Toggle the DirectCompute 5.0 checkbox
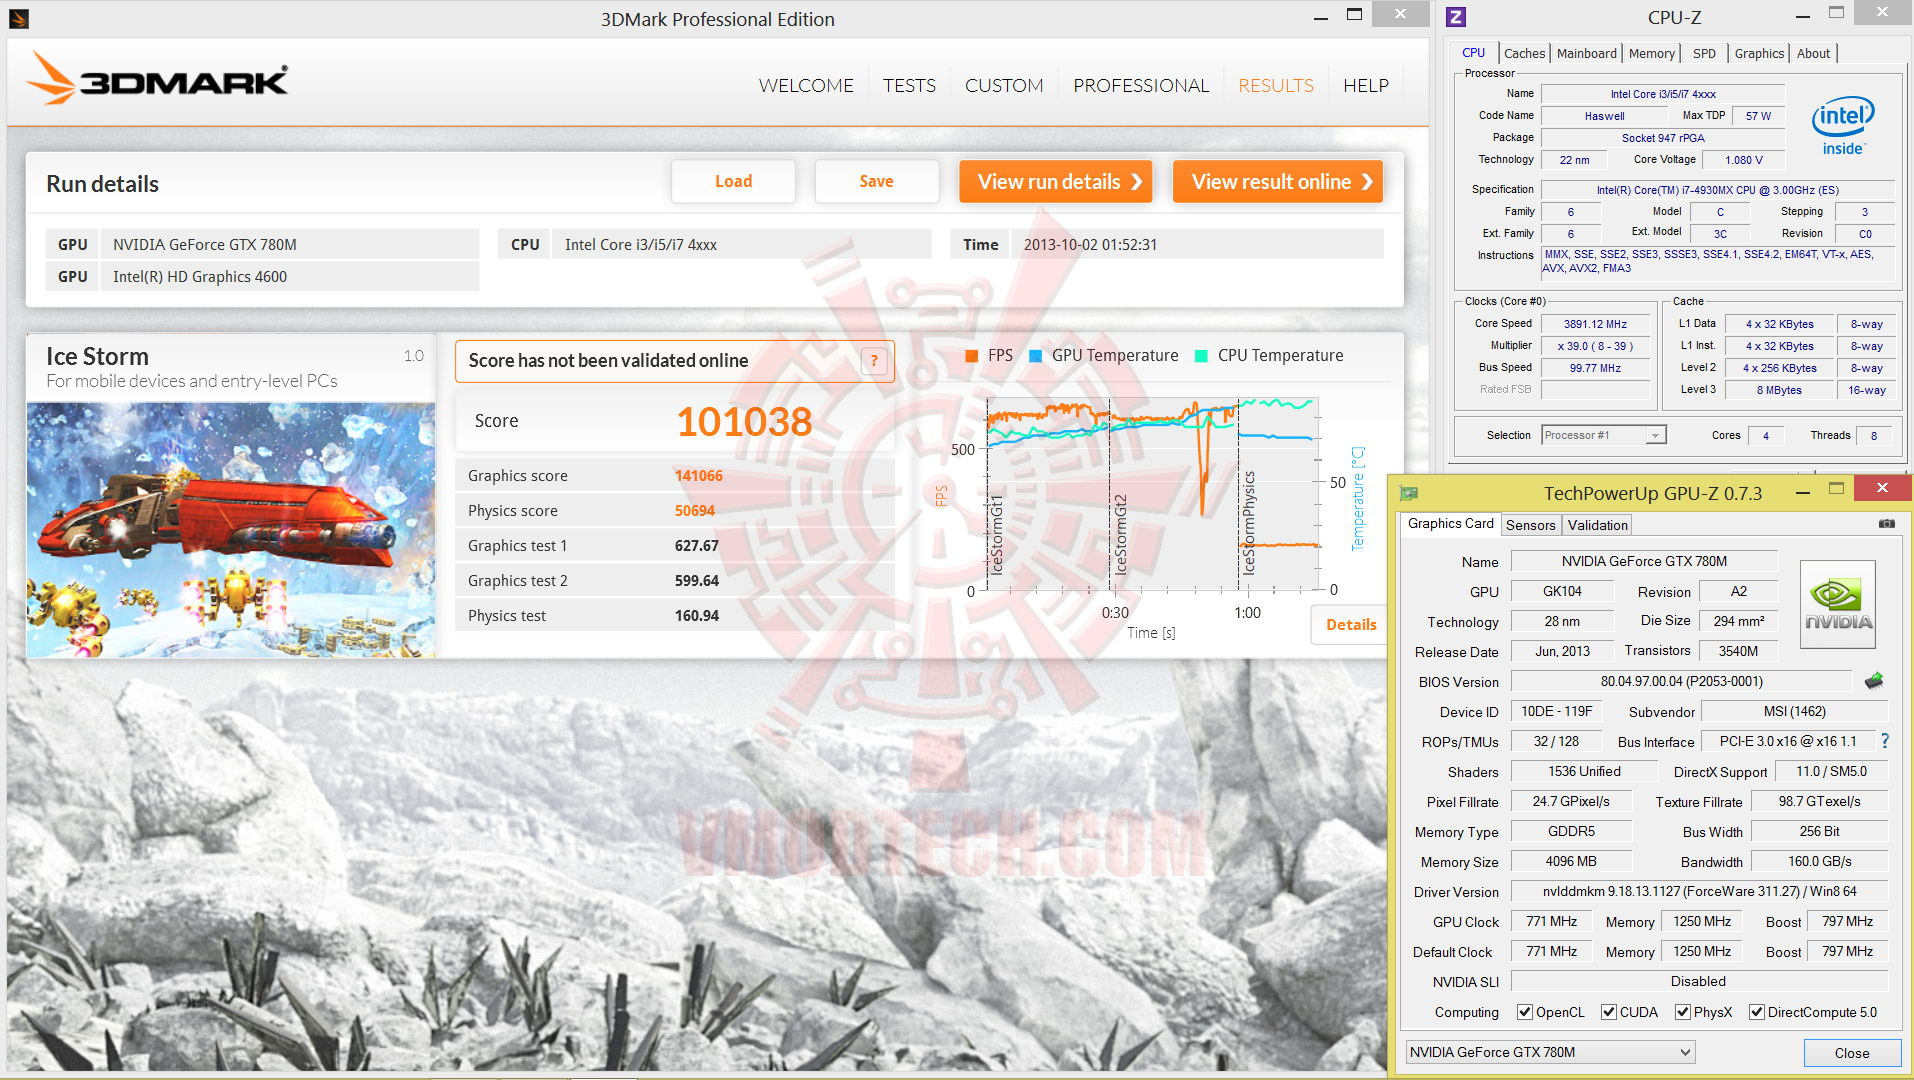The width and height of the screenshot is (1914, 1080). click(x=1757, y=1012)
